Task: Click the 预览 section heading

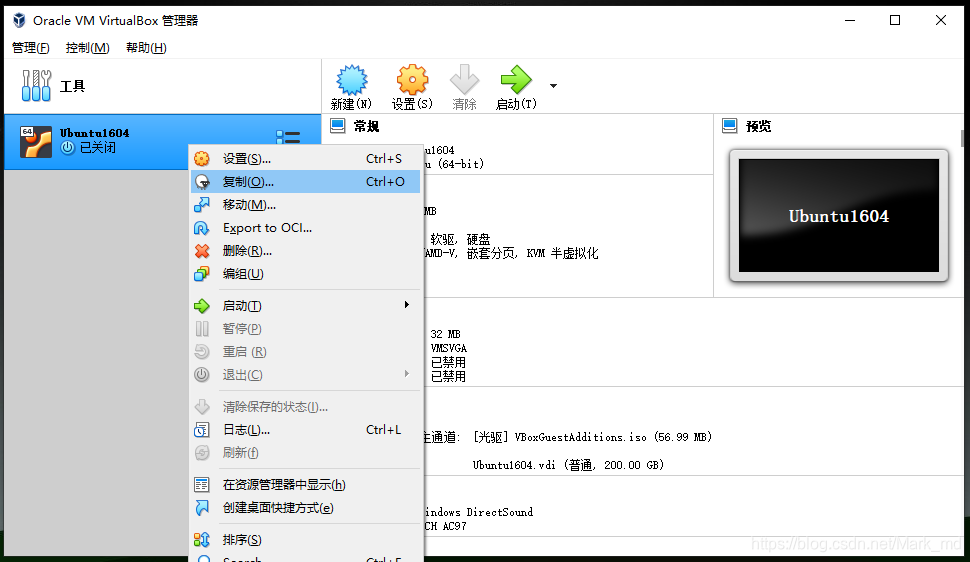Action: click(x=758, y=126)
